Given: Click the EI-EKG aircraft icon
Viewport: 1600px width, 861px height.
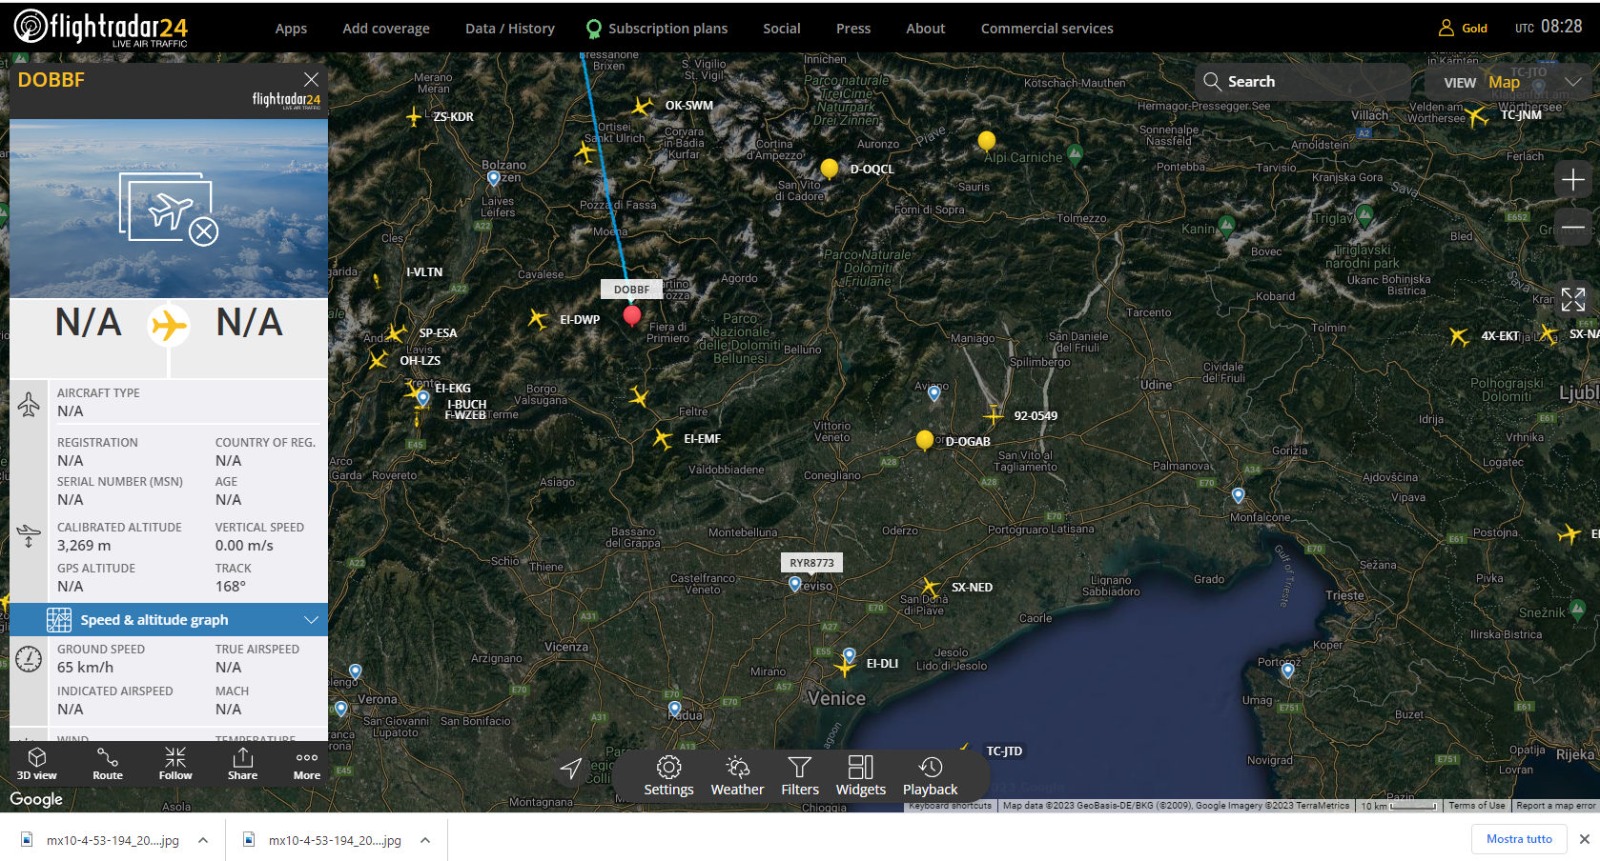Looking at the screenshot, I should coord(414,390).
